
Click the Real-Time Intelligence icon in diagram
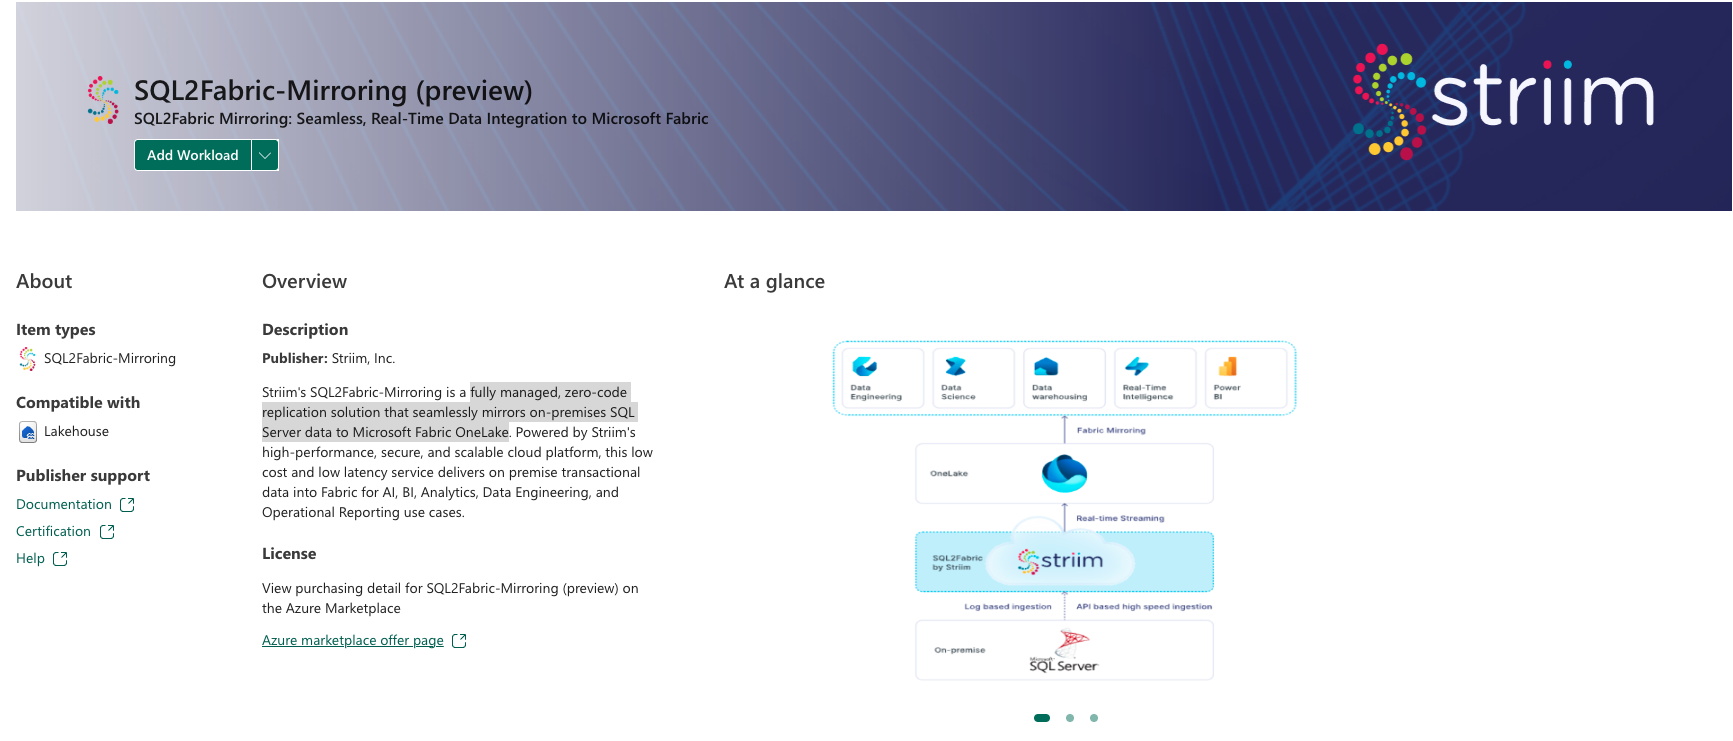(1136, 367)
